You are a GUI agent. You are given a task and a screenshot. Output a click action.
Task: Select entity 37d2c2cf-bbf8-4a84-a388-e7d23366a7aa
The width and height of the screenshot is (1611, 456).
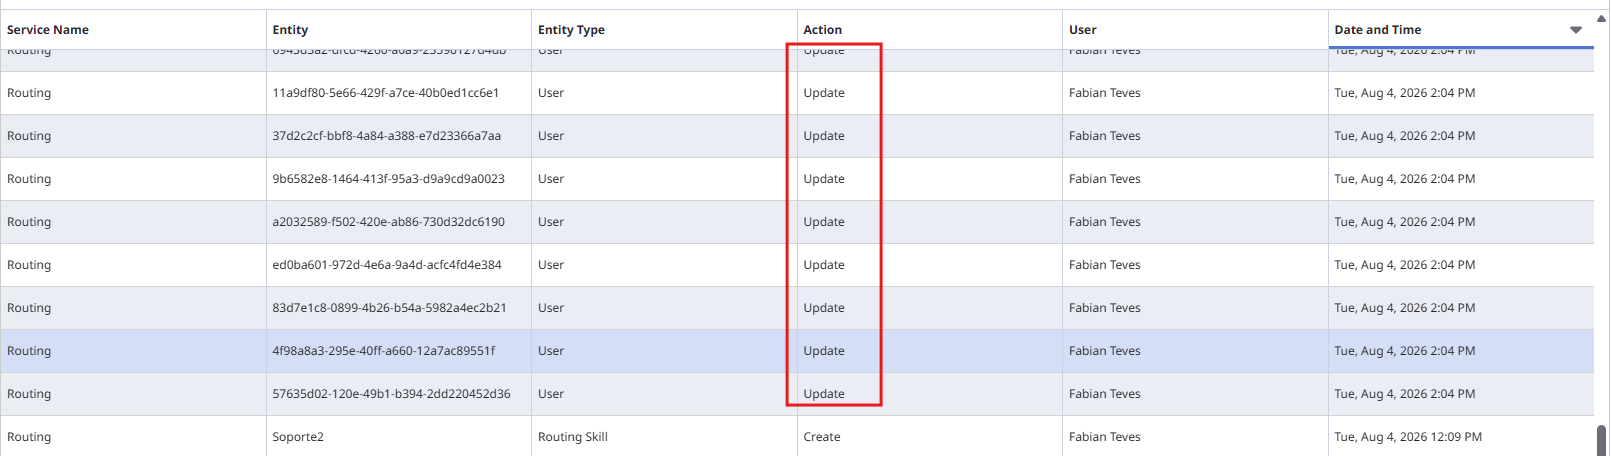pyautogui.click(x=387, y=136)
